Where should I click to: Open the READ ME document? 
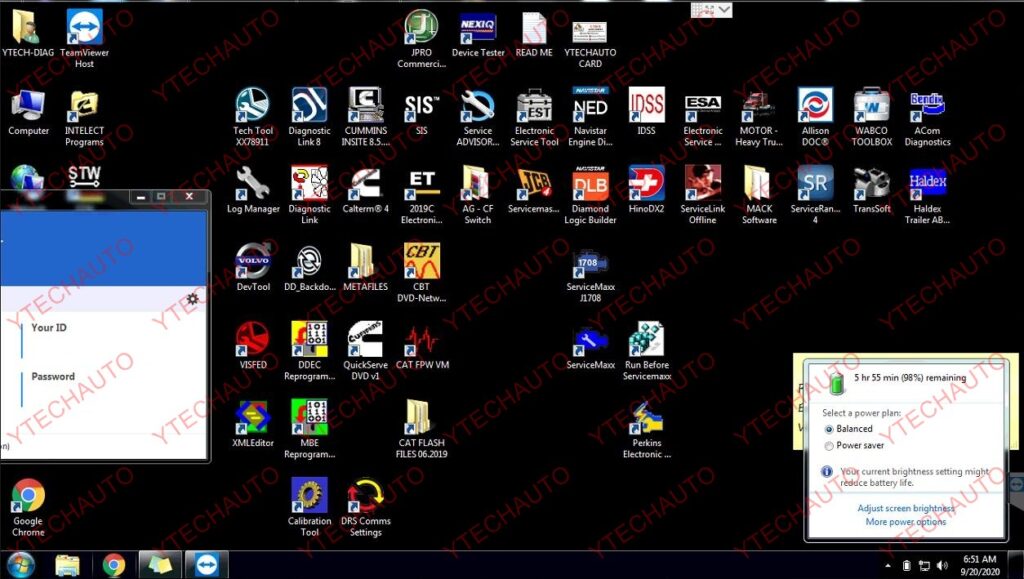pos(534,34)
